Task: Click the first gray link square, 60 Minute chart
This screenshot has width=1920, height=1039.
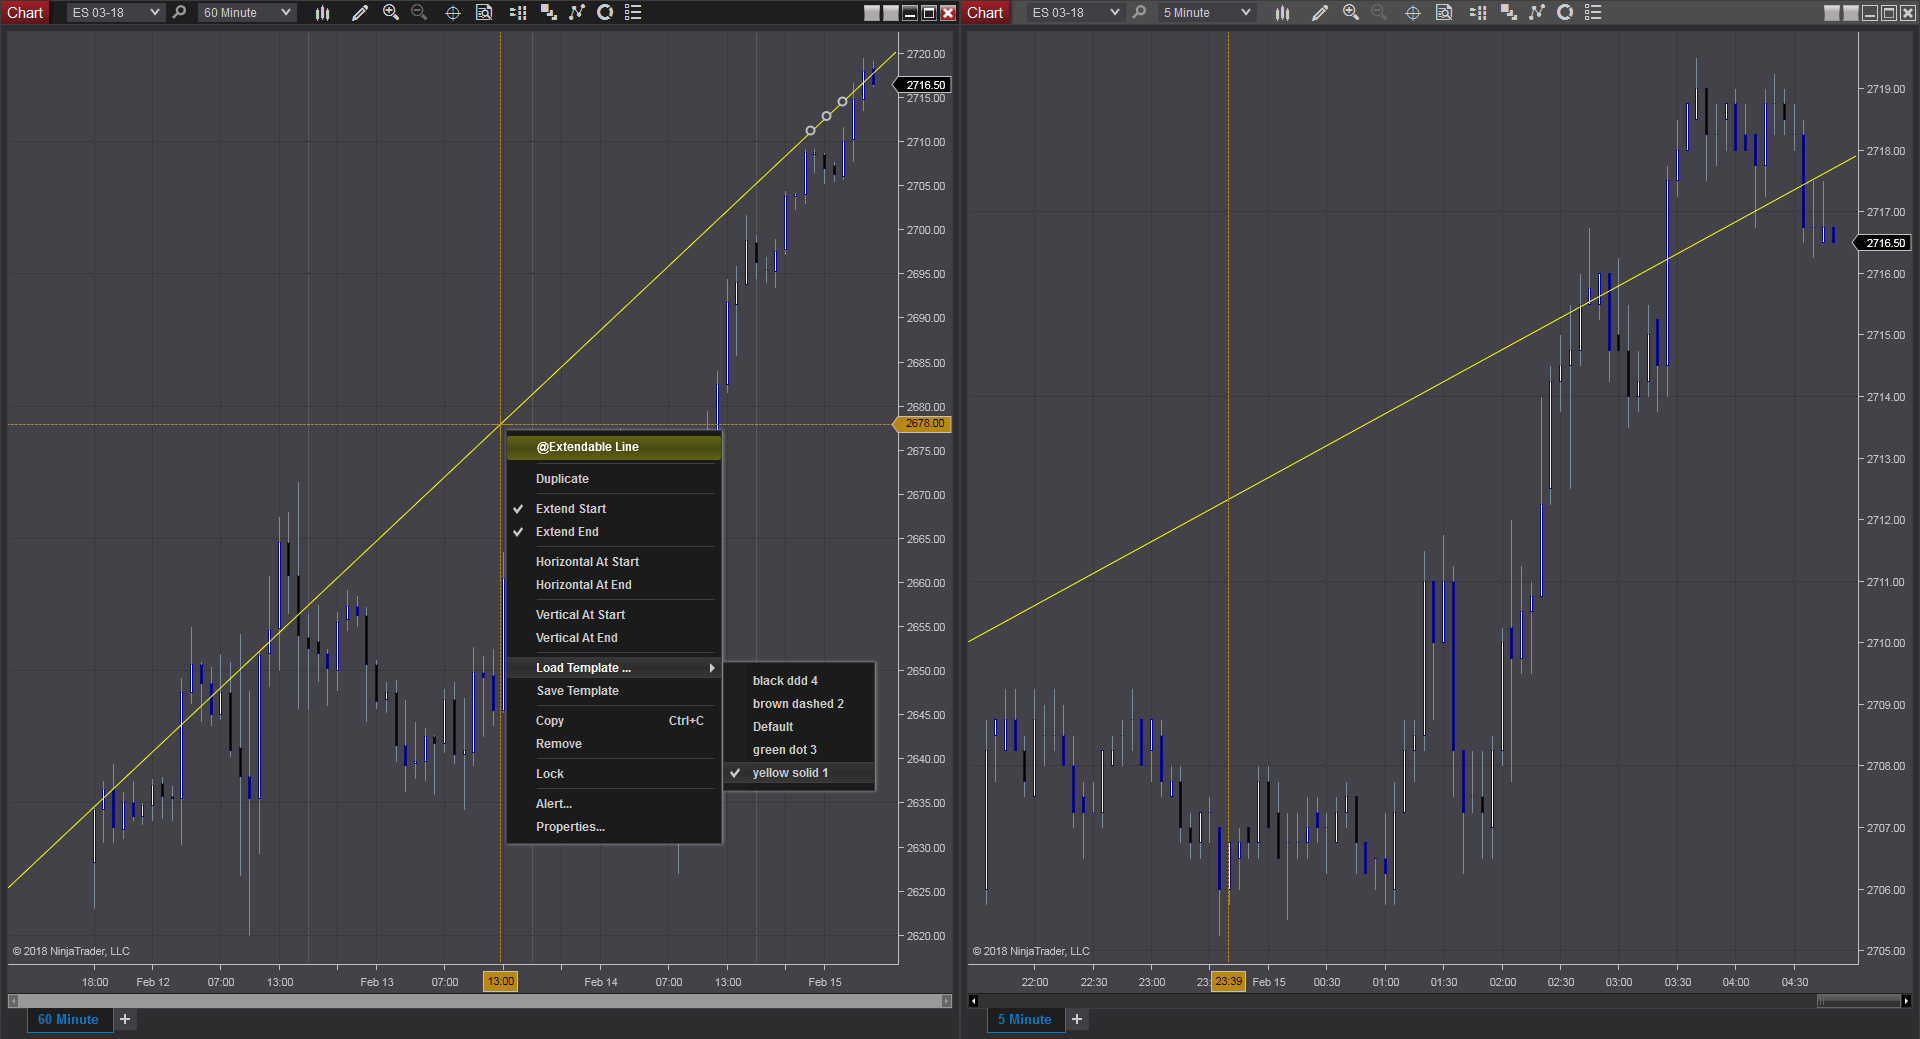Action: [x=872, y=13]
